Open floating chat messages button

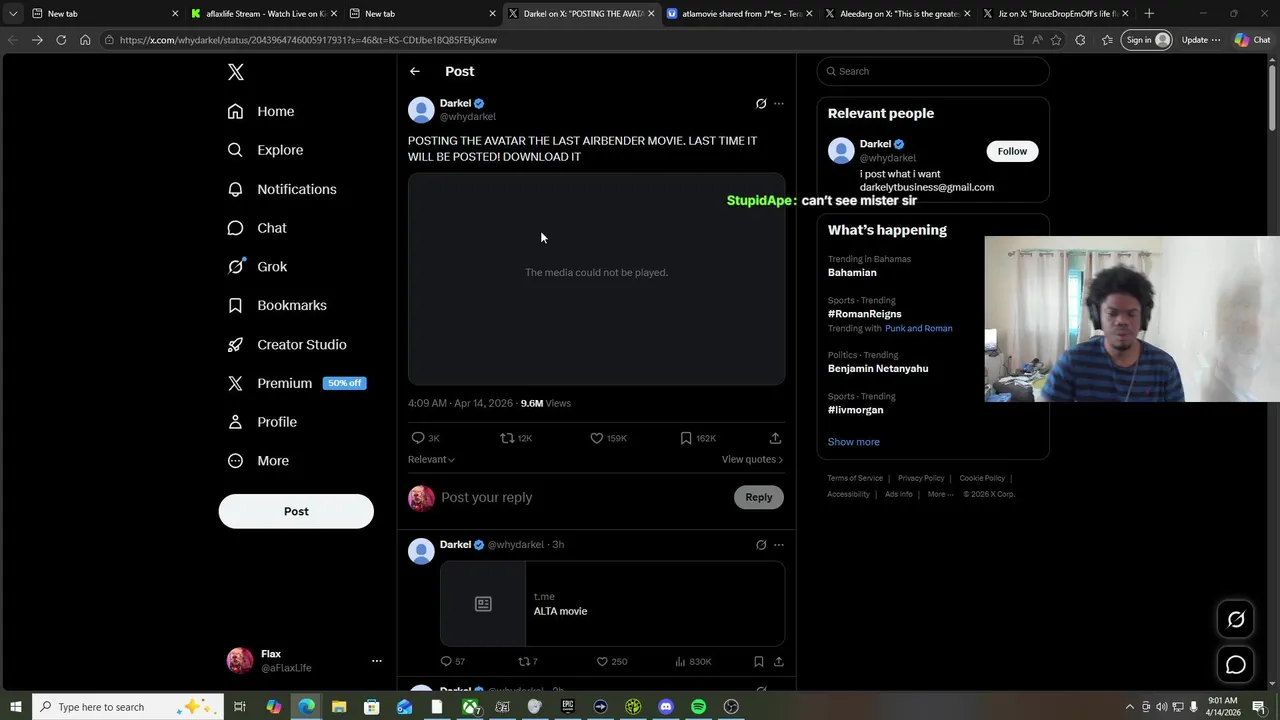(x=1236, y=665)
